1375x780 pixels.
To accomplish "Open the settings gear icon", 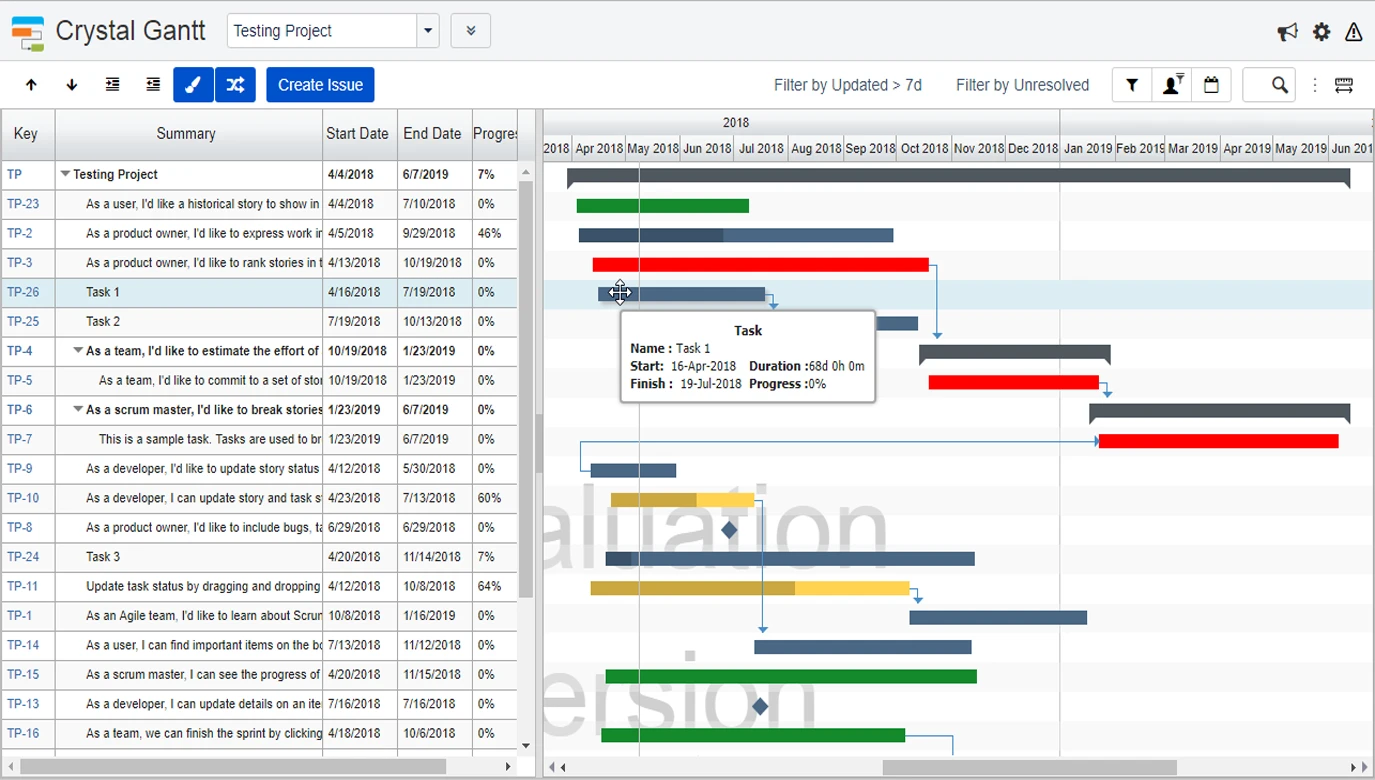I will coord(1322,32).
